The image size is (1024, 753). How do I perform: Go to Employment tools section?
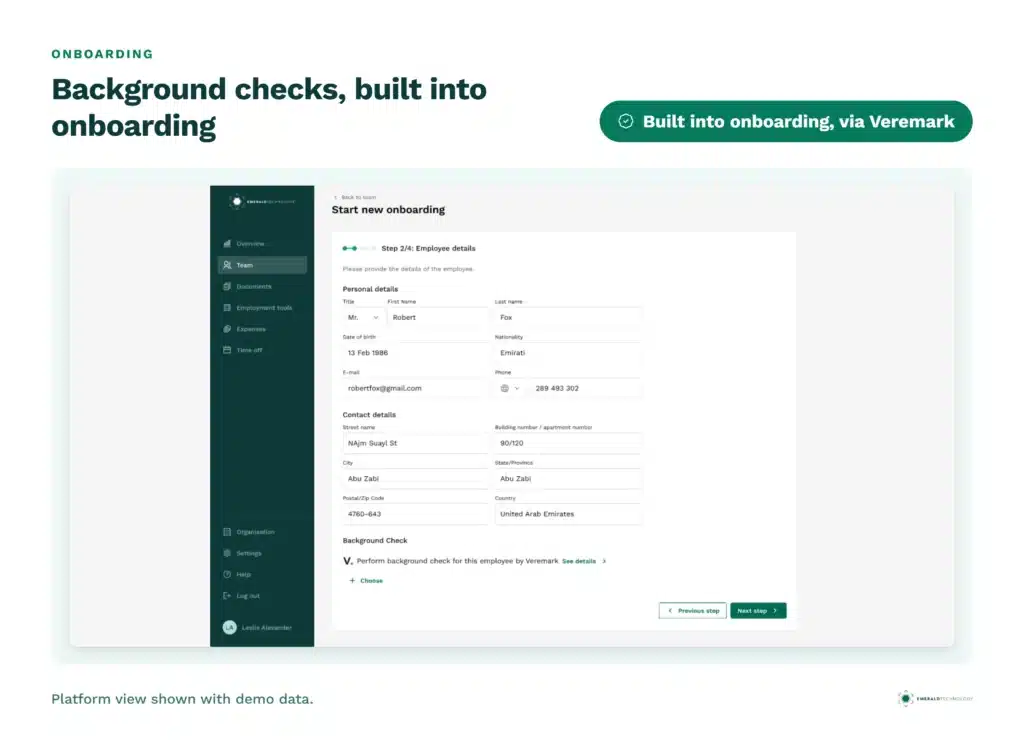point(262,308)
